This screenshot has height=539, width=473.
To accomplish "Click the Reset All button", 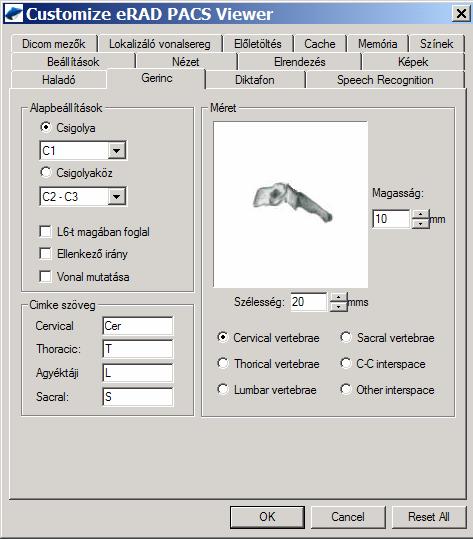I will 429,517.
